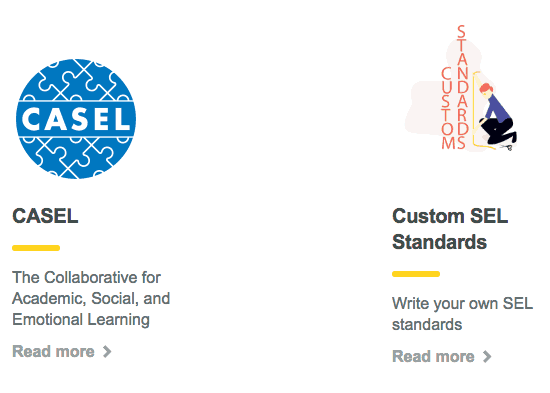Image resolution: width=550 pixels, height=393 pixels.
Task: Click the Custom Standards illustration
Action: tap(461, 88)
